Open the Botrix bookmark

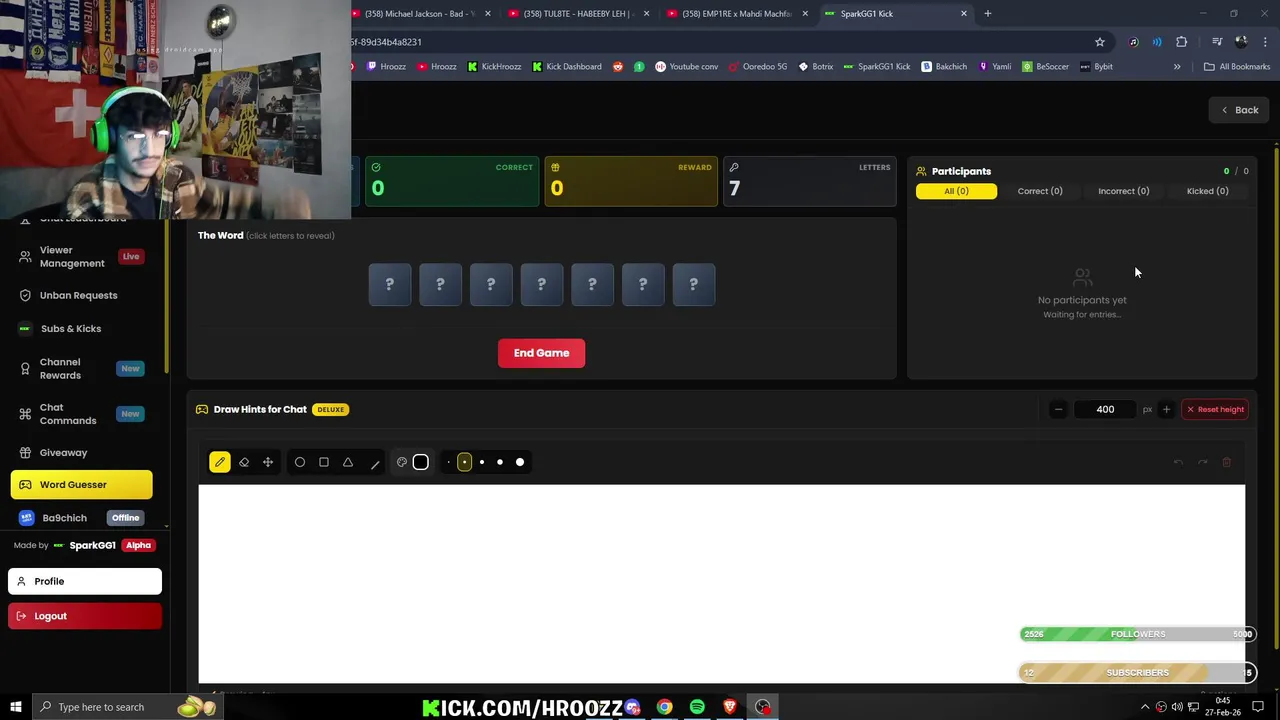pyautogui.click(x=816, y=67)
